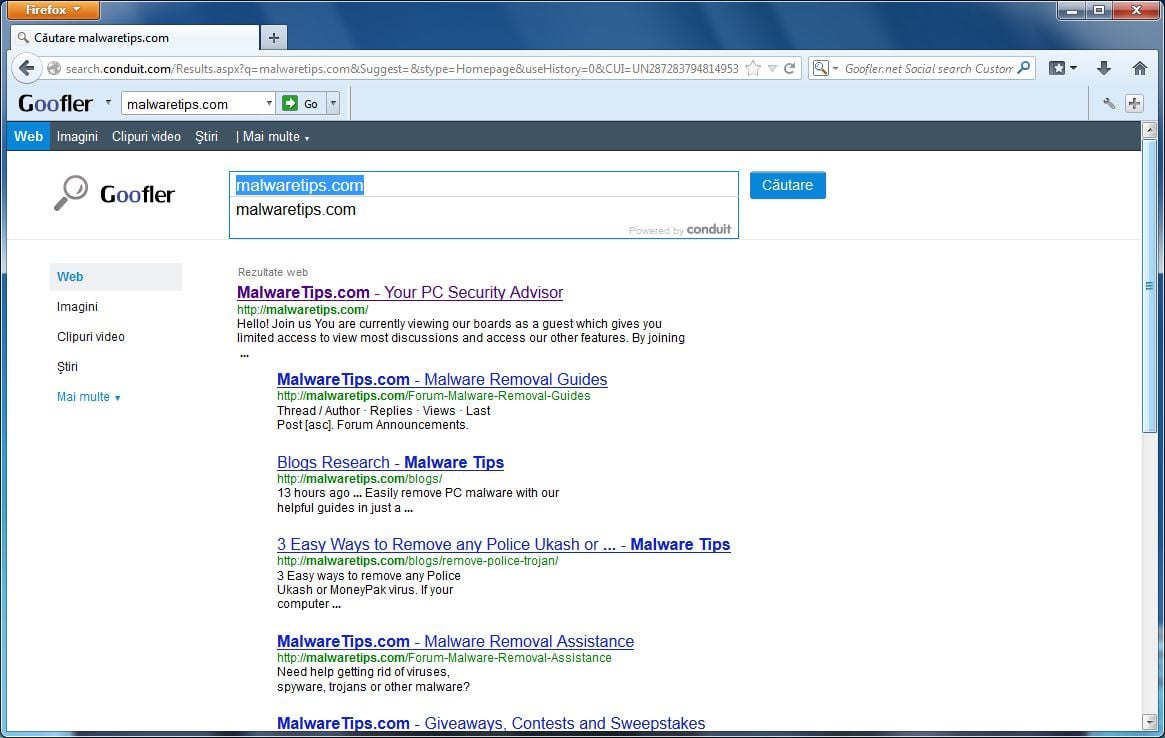The image size is (1165, 738).
Task: Select Imagini in the left sidebar
Action: point(77,306)
